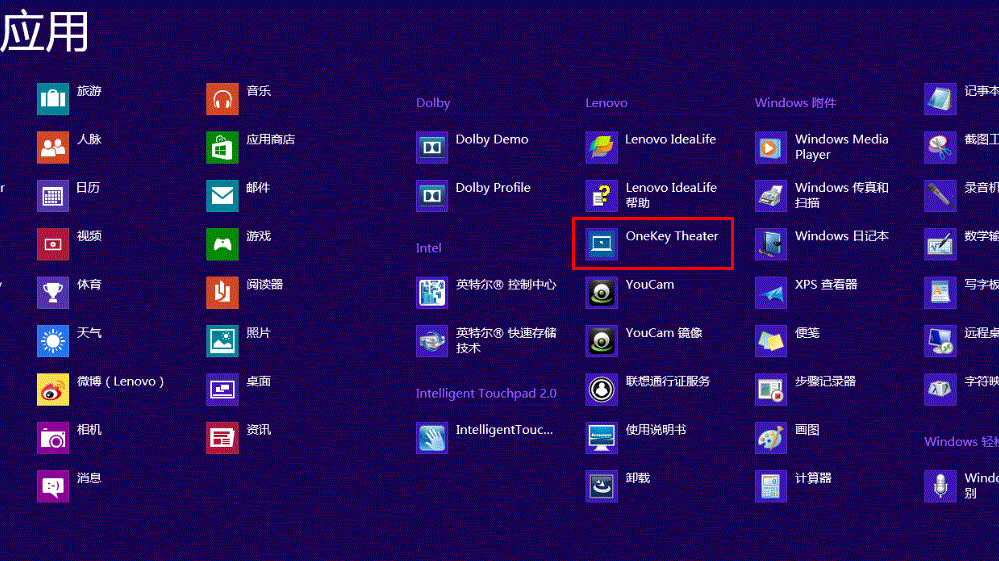999x561 pixels.
Task: Open the 邮件 mail app icon
Action: [x=222, y=195]
